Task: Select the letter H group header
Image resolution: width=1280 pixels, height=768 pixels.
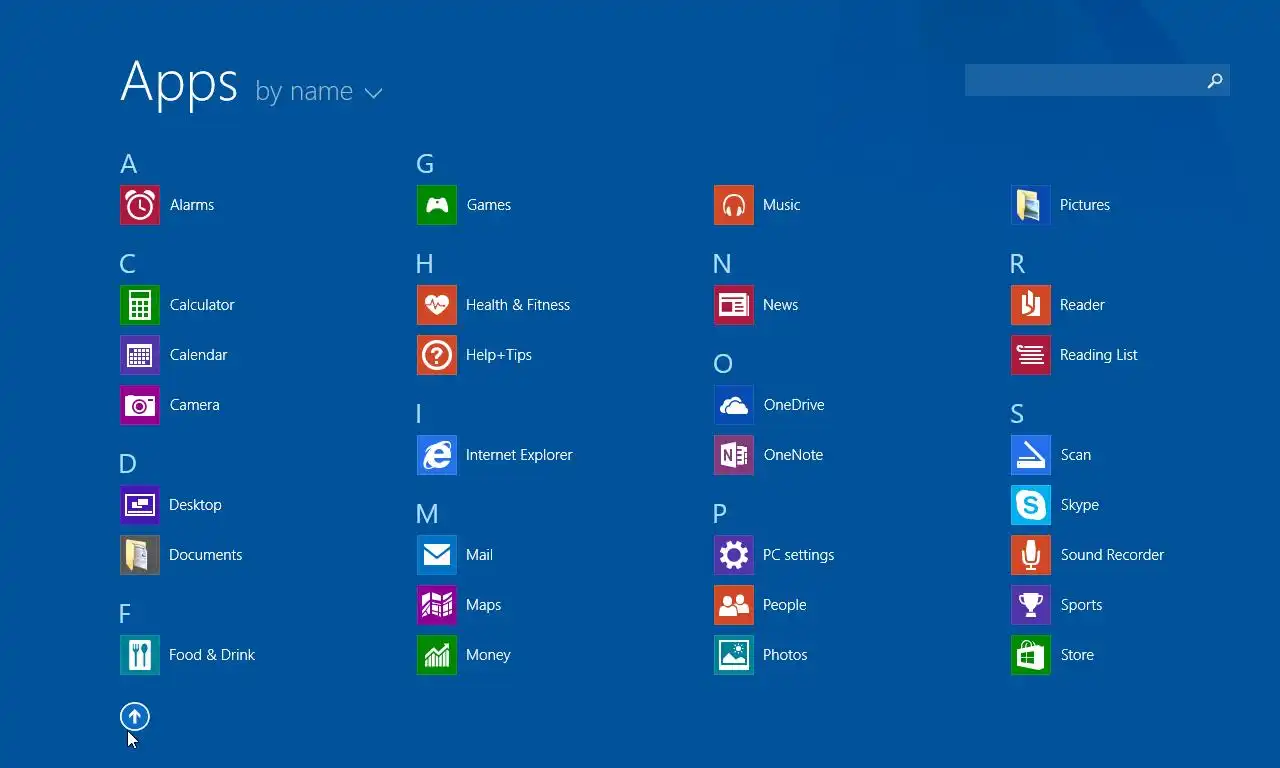Action: [x=425, y=264]
